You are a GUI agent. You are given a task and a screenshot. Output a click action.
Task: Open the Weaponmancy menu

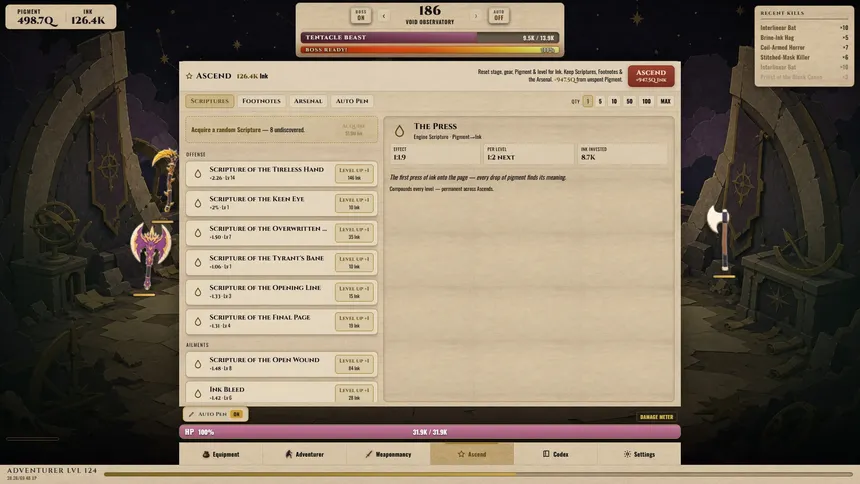[x=388, y=454]
